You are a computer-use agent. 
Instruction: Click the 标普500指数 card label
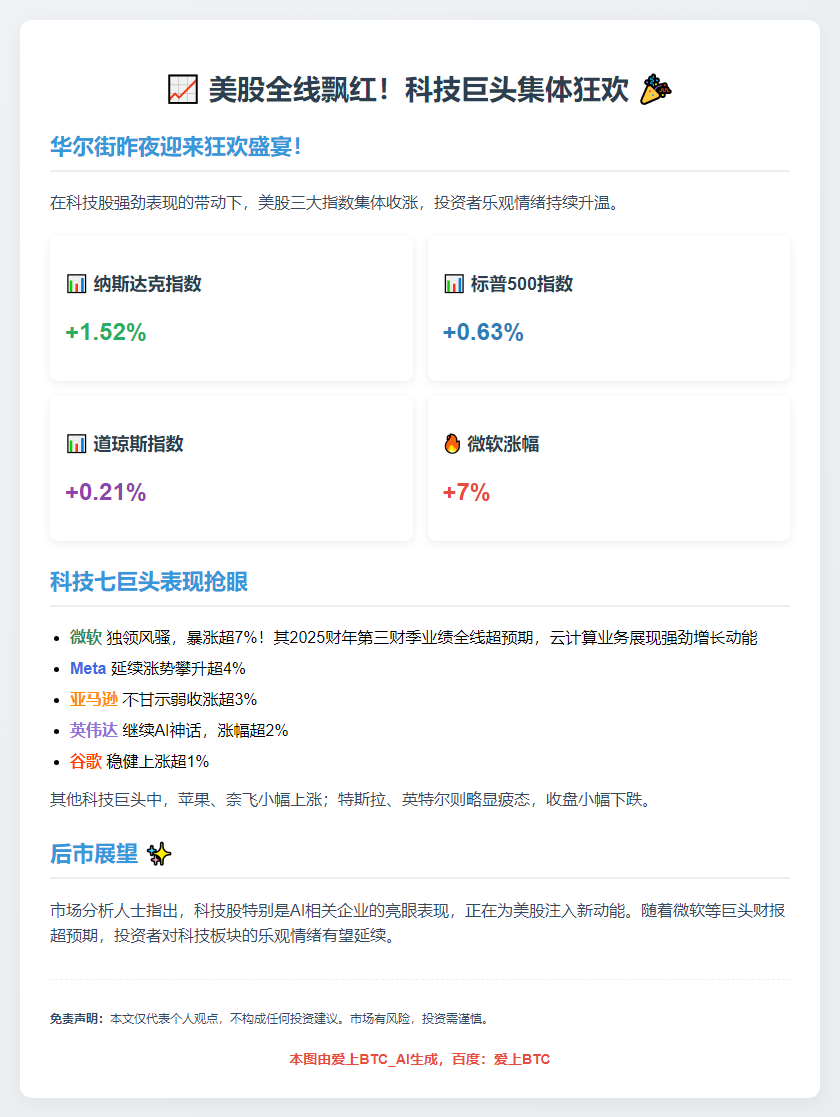pos(522,284)
